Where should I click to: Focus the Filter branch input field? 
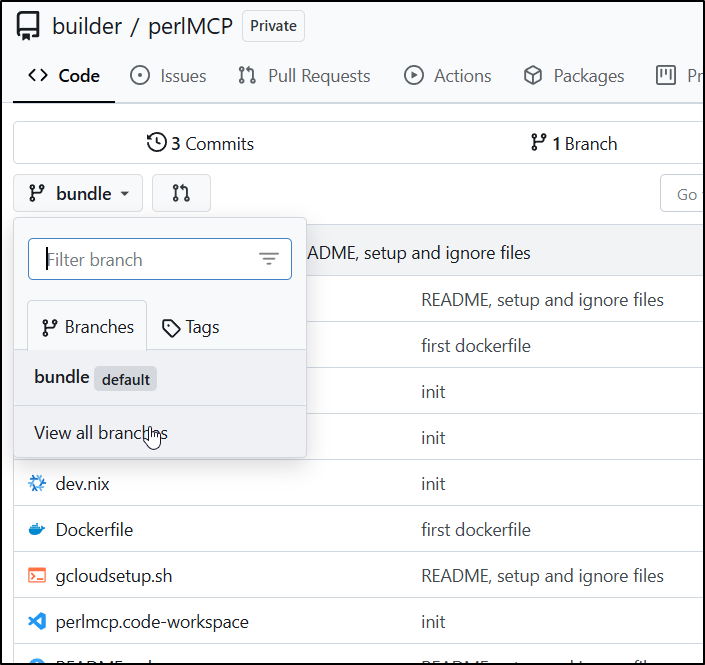160,259
